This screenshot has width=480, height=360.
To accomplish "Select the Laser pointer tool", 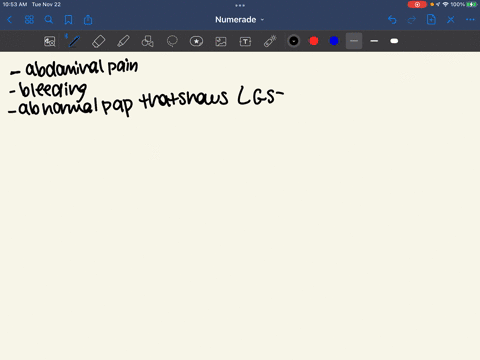I will point(270,41).
